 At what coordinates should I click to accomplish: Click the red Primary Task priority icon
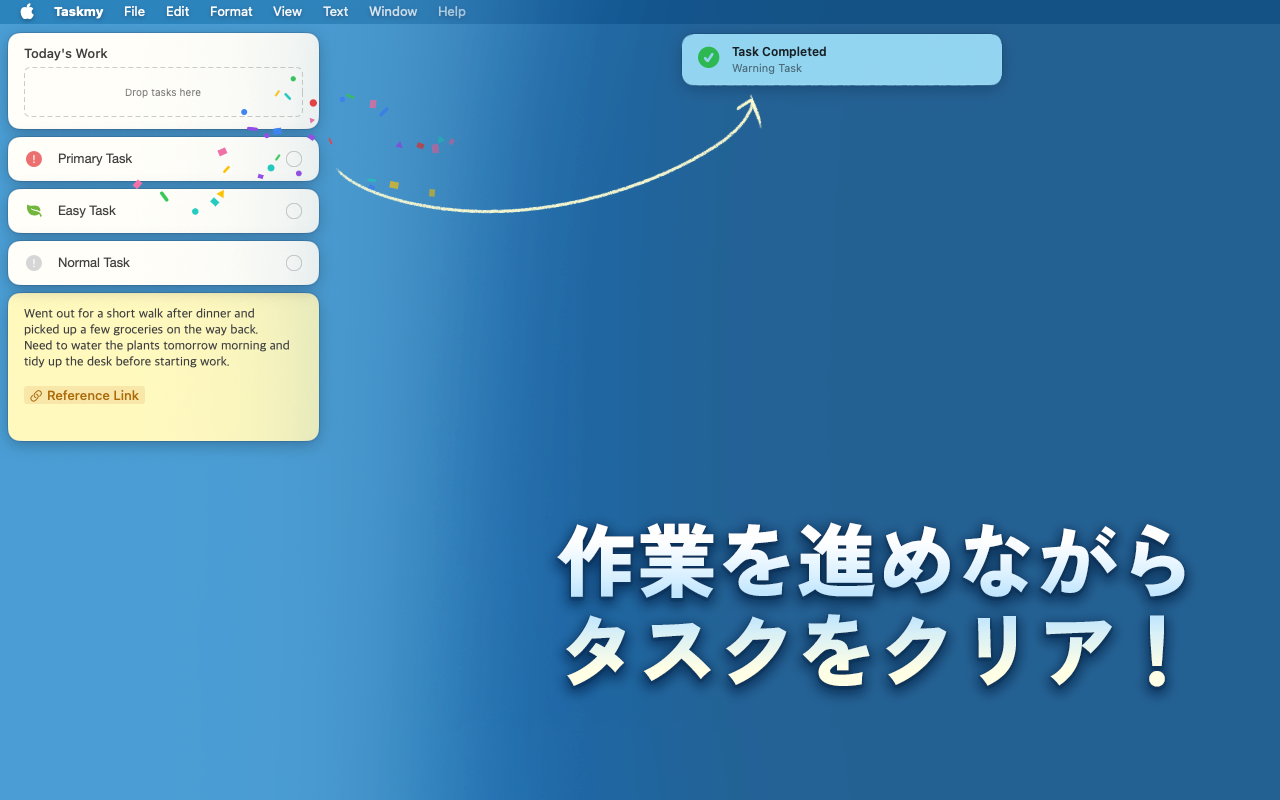click(x=34, y=159)
